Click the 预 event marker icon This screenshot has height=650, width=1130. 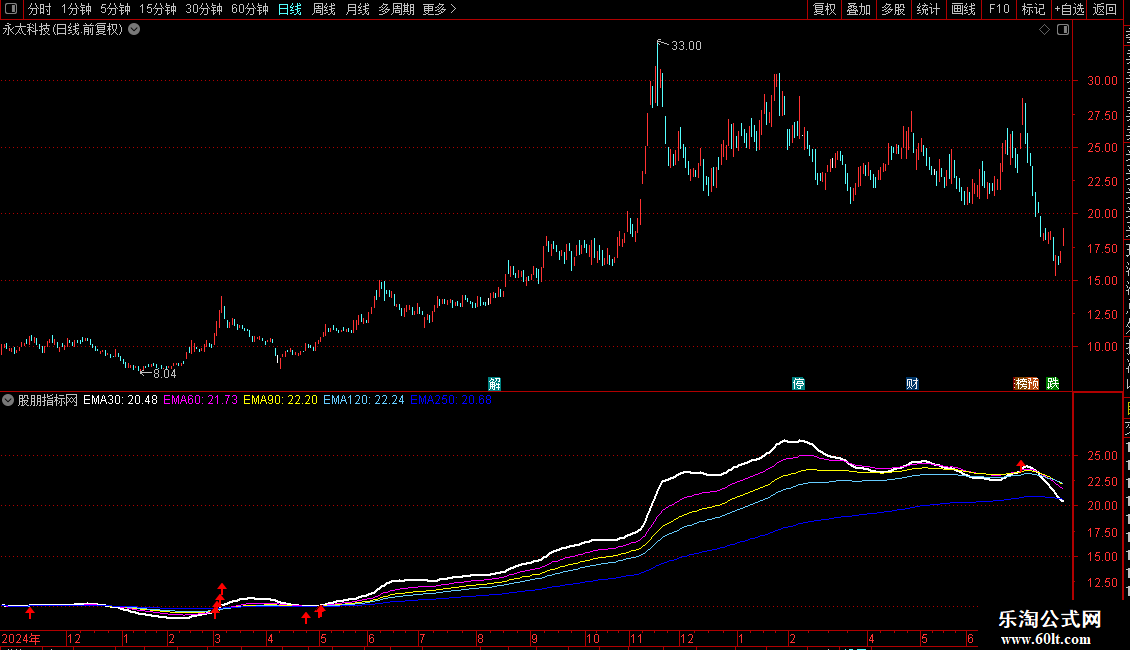(x=1033, y=383)
